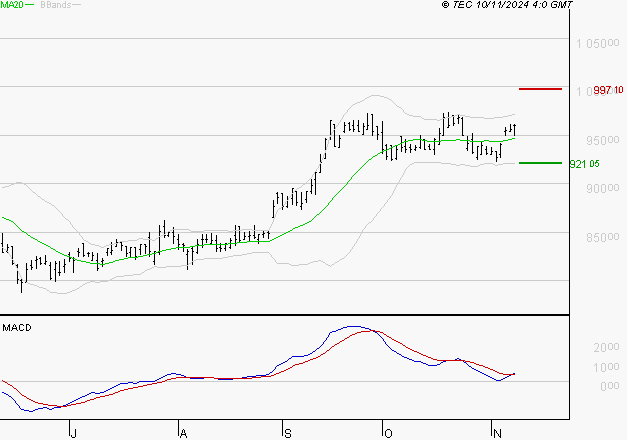
Task: Click the N month marker on time axis
Action: 497,433
